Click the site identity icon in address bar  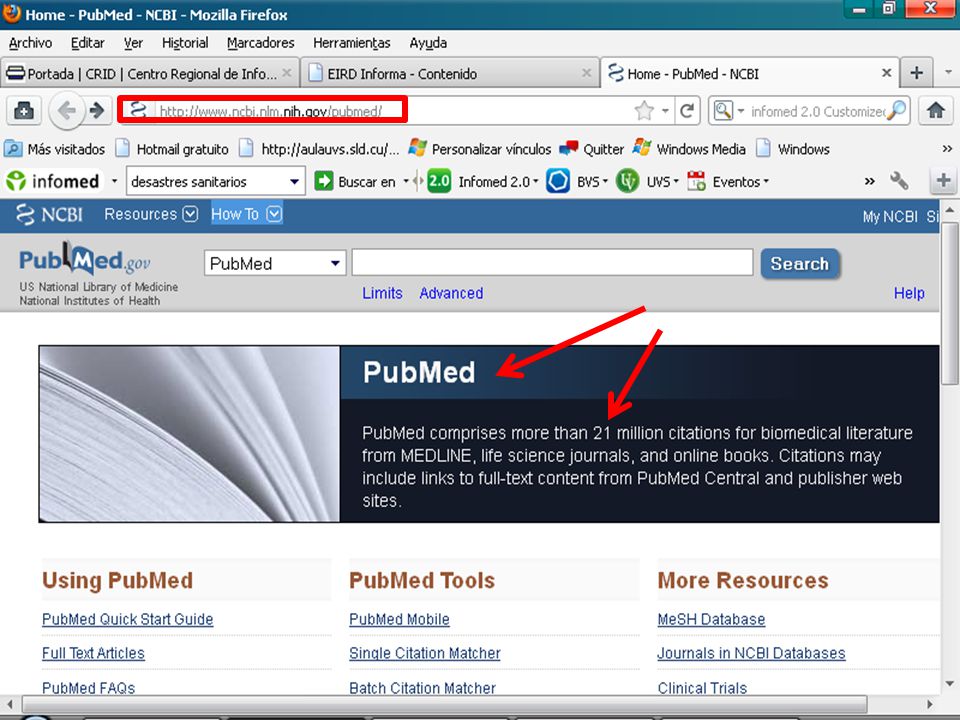[x=138, y=110]
